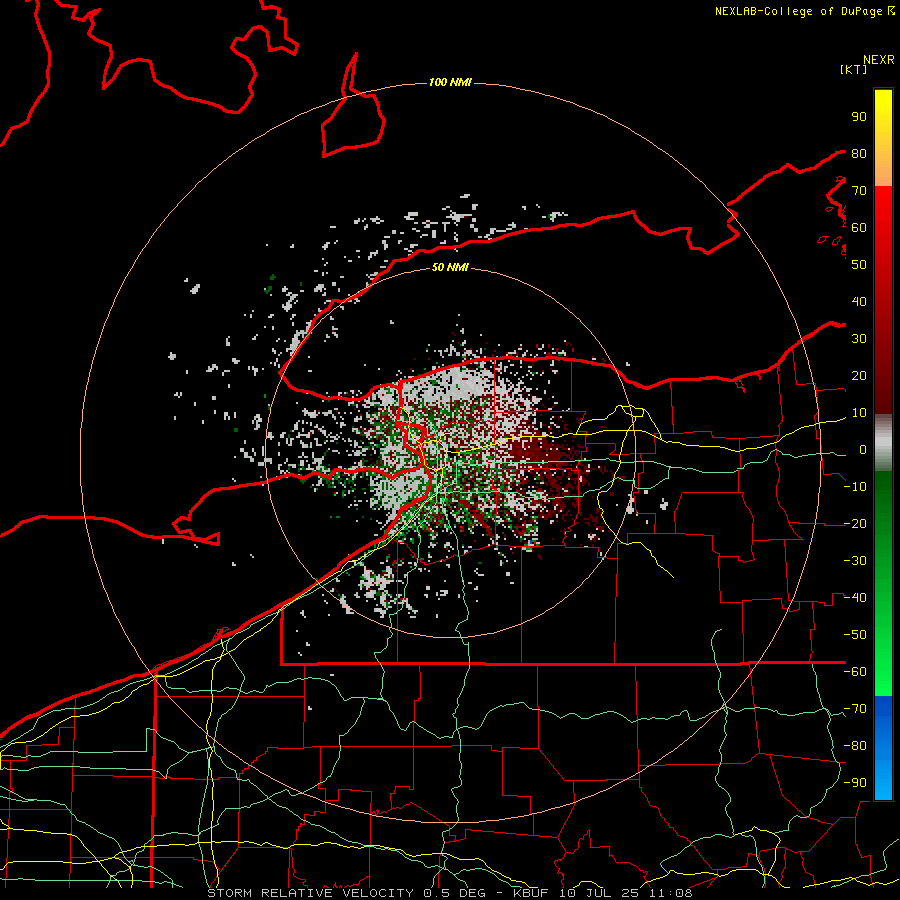Click the -70 label on the velocity scale
This screenshot has height=900, width=900.
click(x=855, y=709)
